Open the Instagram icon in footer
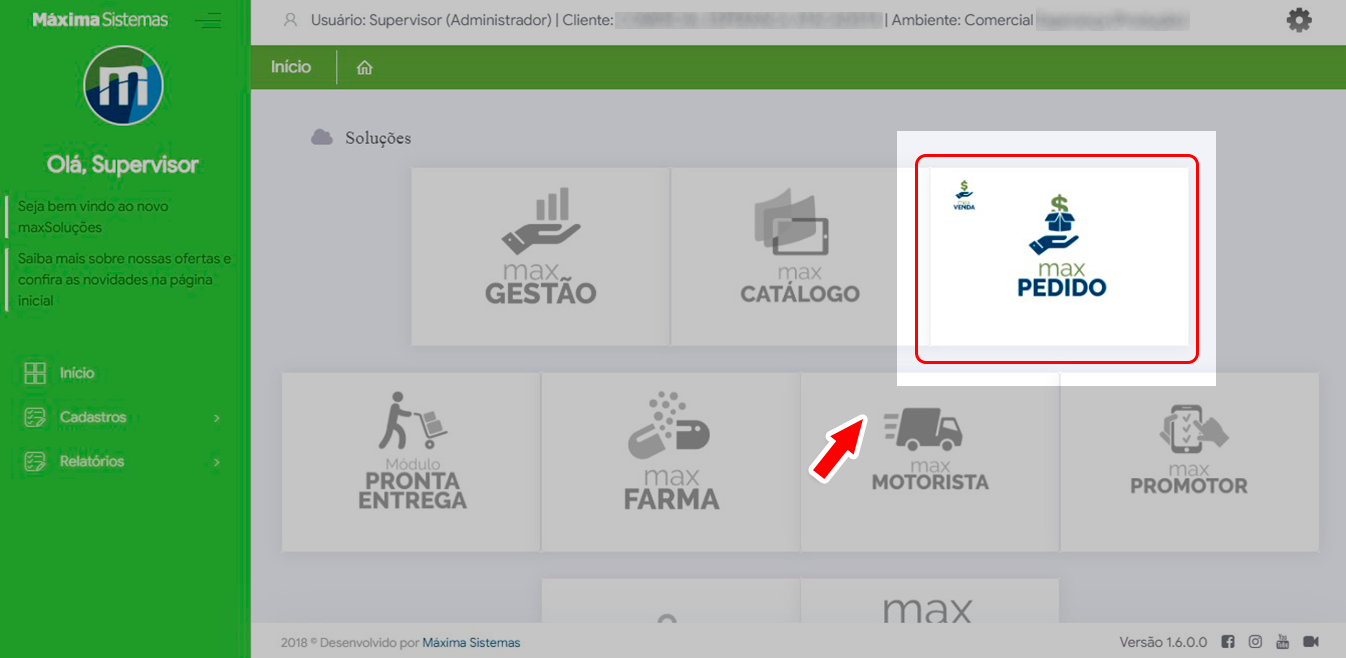This screenshot has height=658, width=1346. [1255, 642]
